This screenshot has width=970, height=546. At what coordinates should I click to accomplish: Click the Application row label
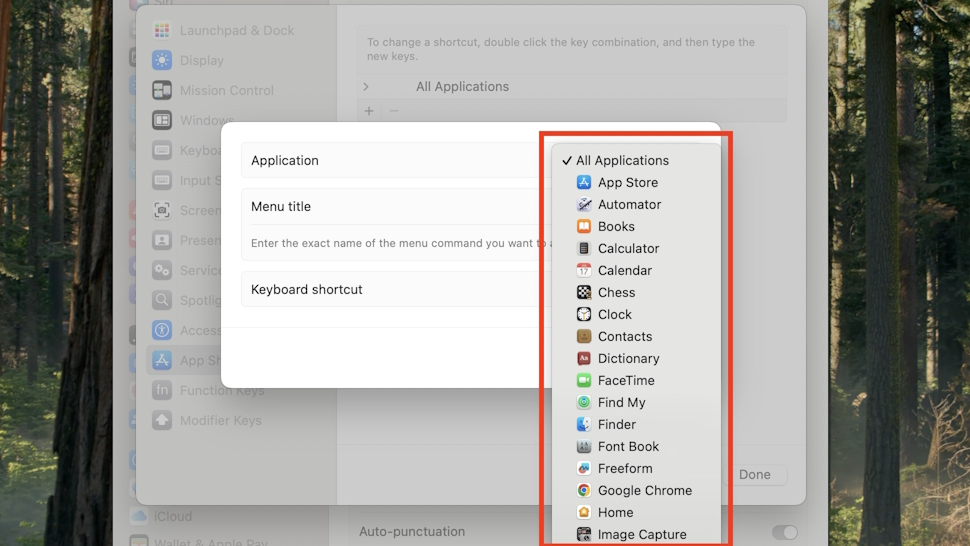click(285, 160)
